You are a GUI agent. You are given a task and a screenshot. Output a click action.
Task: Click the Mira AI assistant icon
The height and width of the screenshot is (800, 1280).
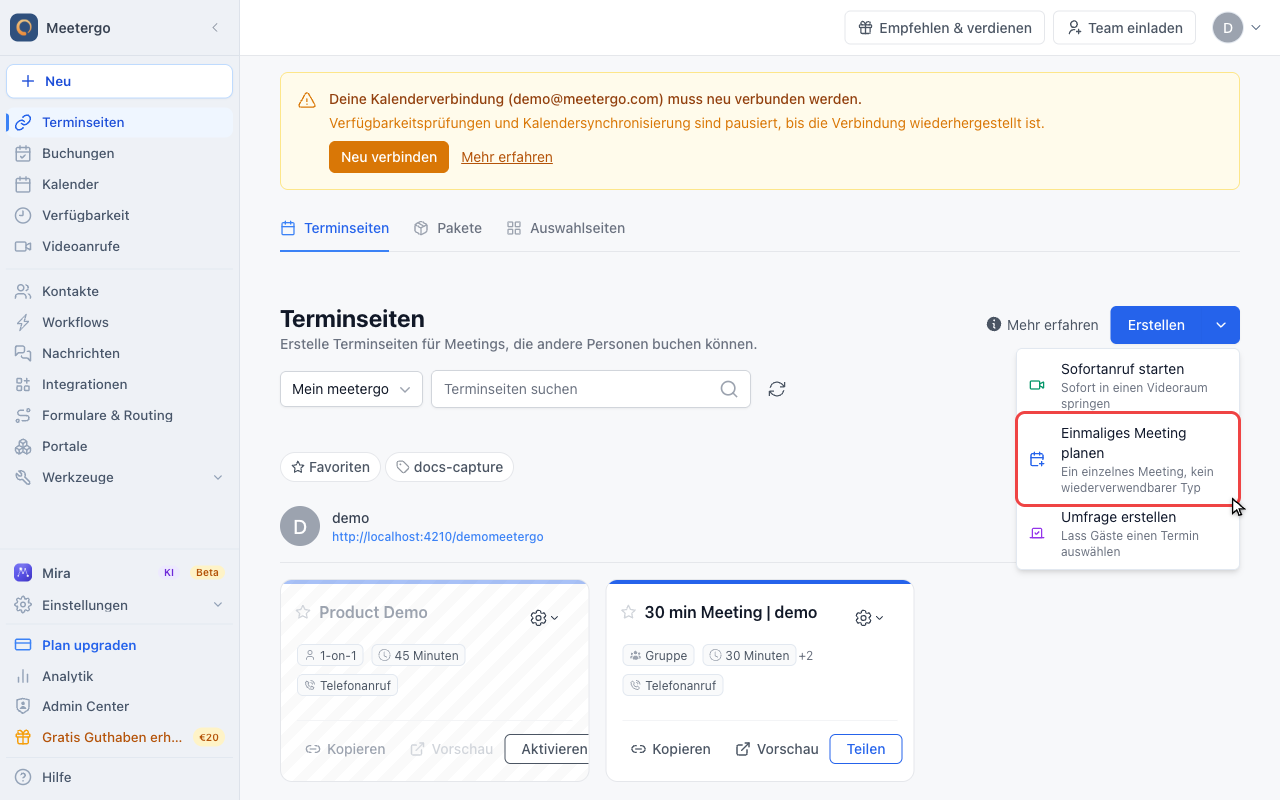click(x=22, y=573)
